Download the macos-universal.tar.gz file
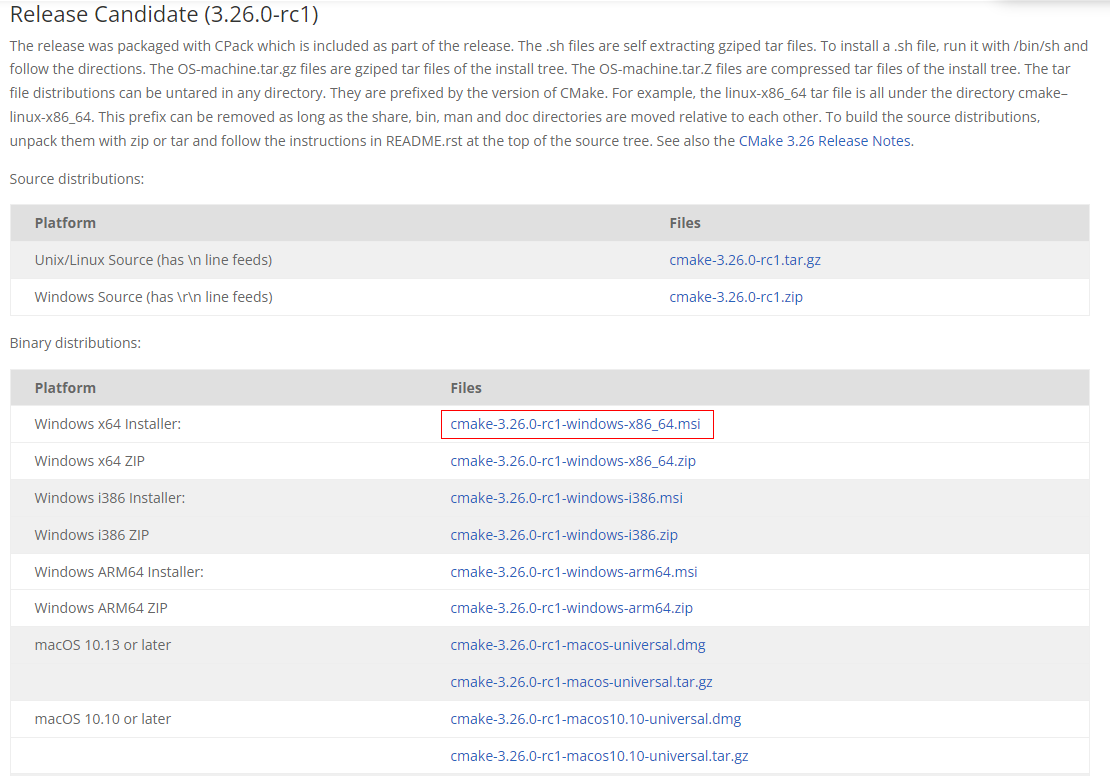1110x776 pixels. click(581, 682)
